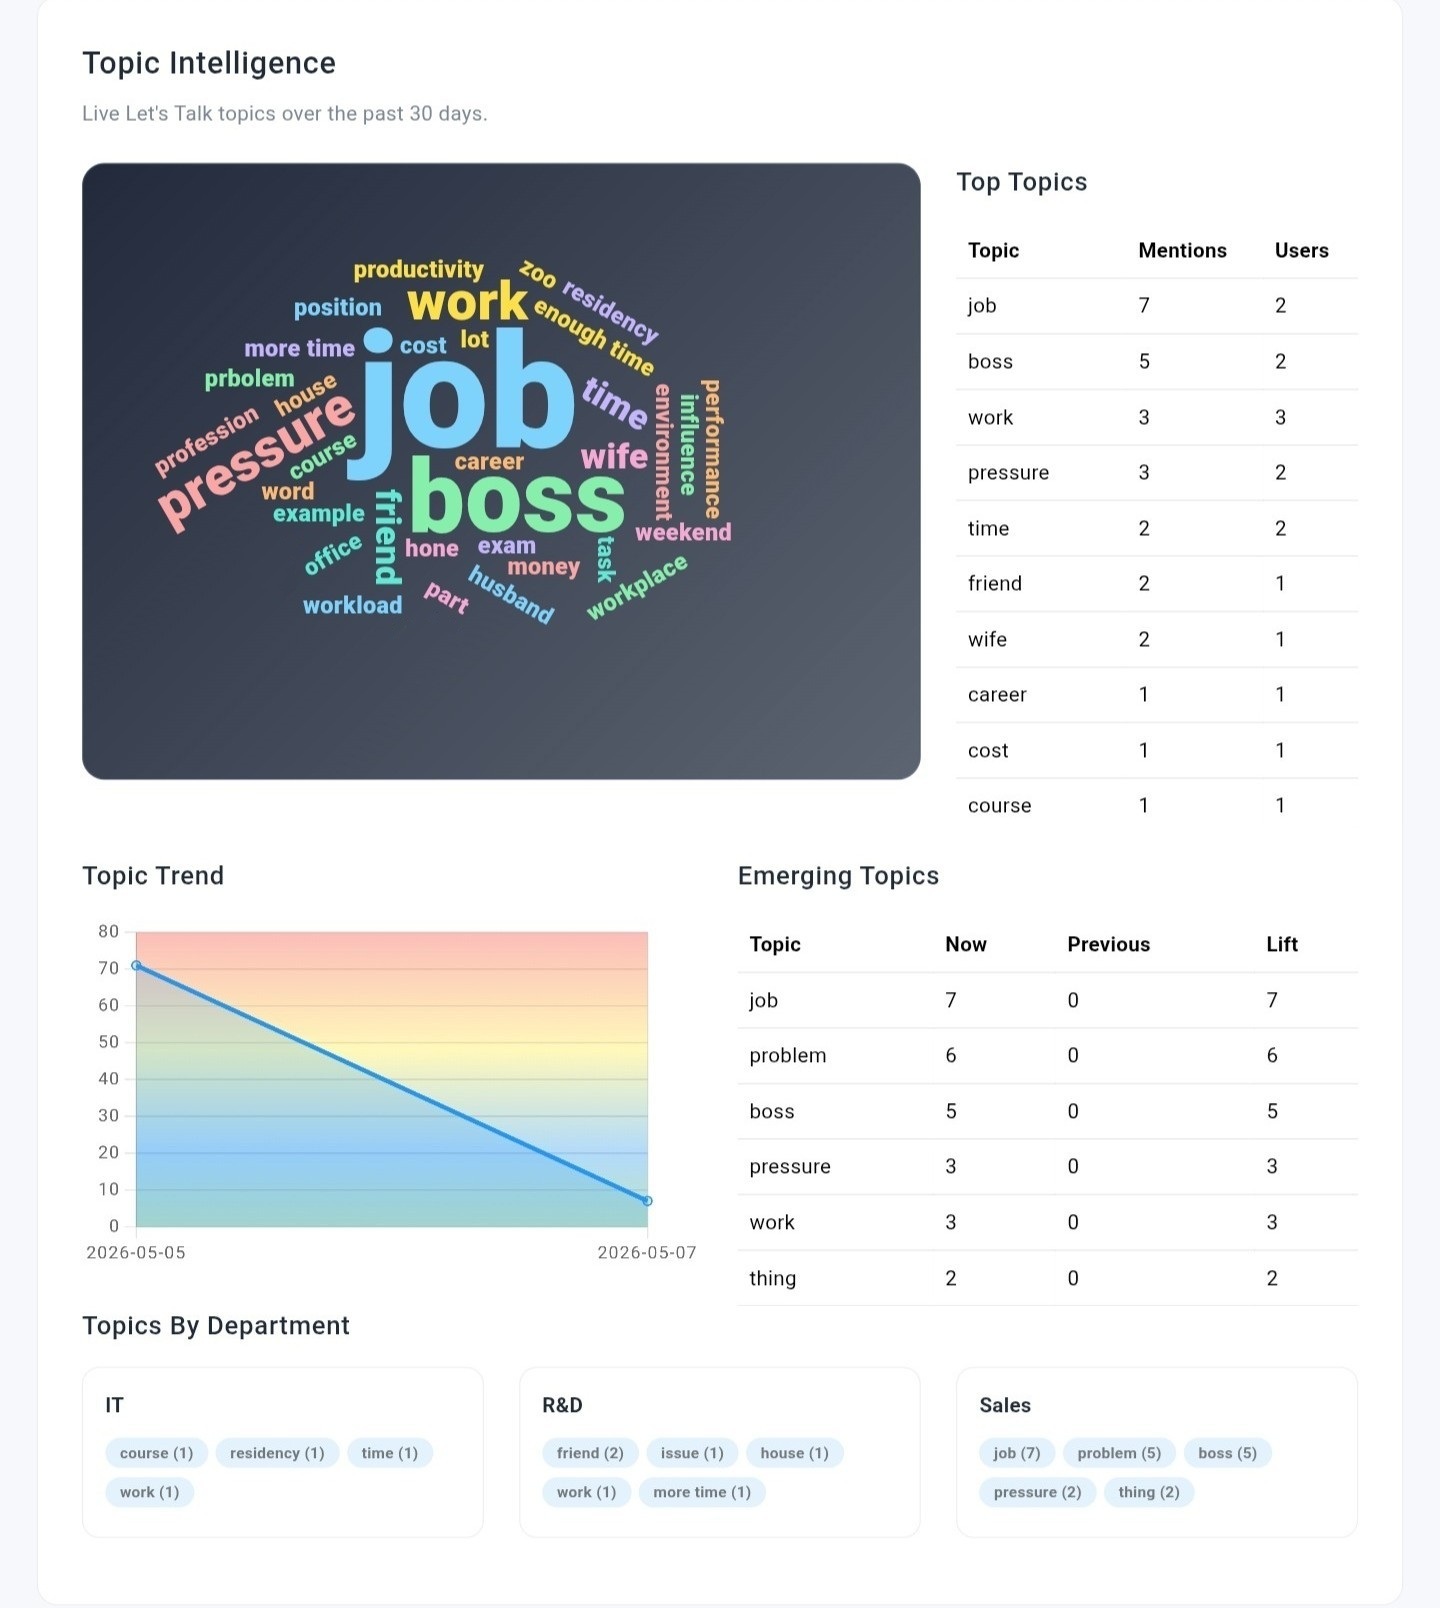Select the 'boss (5)' chip in Sales
The height and width of the screenshot is (1608, 1440).
coord(1227,1453)
